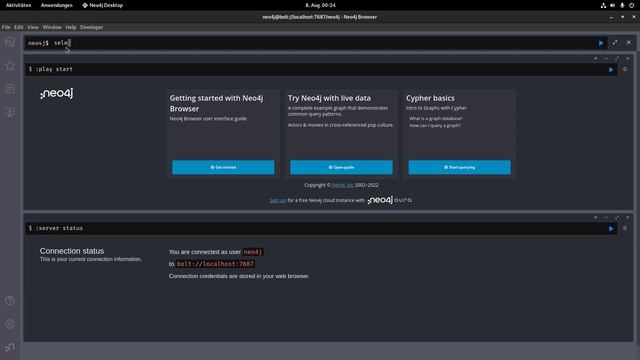Click the Connection status heading
Viewport: 640px width, 360px height.
72,251
